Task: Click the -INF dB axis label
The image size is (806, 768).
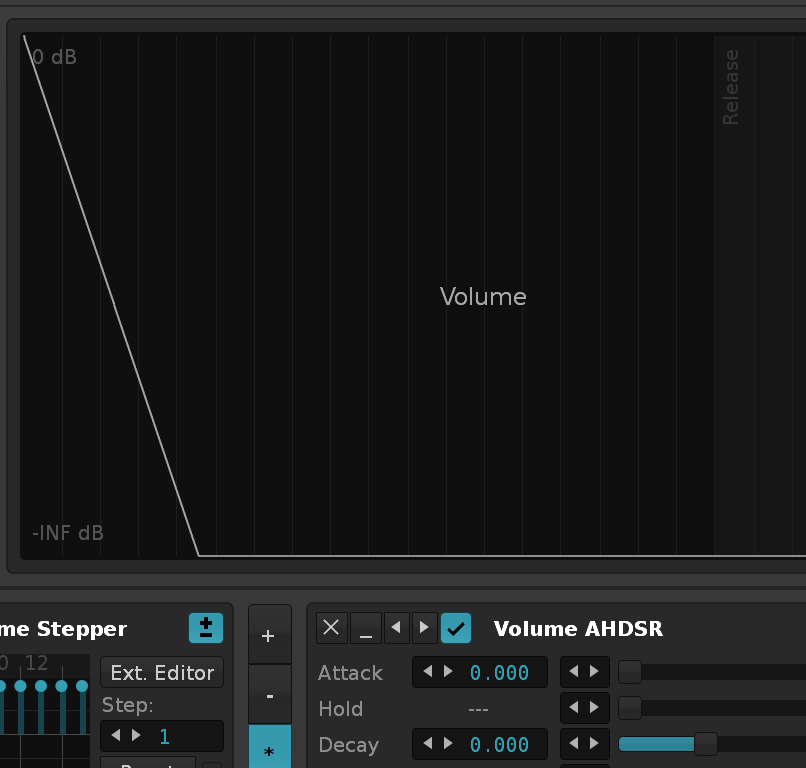Action: coord(68,533)
